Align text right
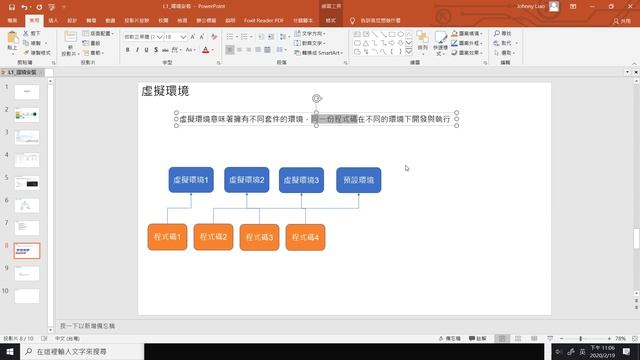The image size is (640, 360). (249, 50)
